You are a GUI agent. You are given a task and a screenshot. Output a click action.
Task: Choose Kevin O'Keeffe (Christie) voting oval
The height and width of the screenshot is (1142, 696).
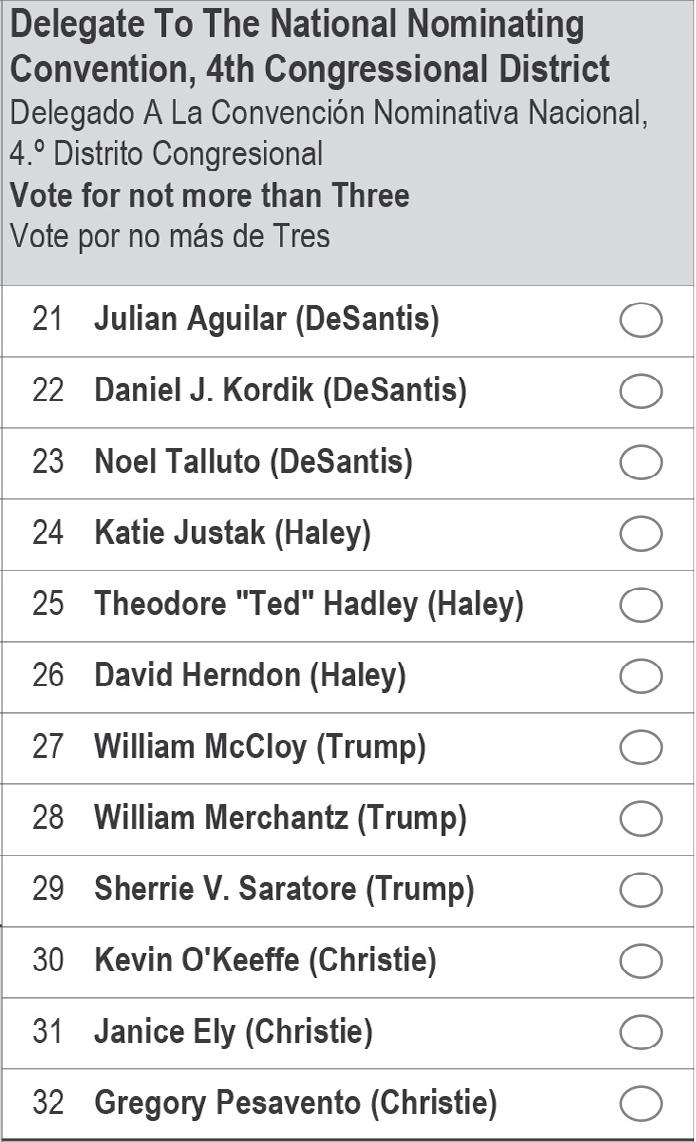coord(641,961)
